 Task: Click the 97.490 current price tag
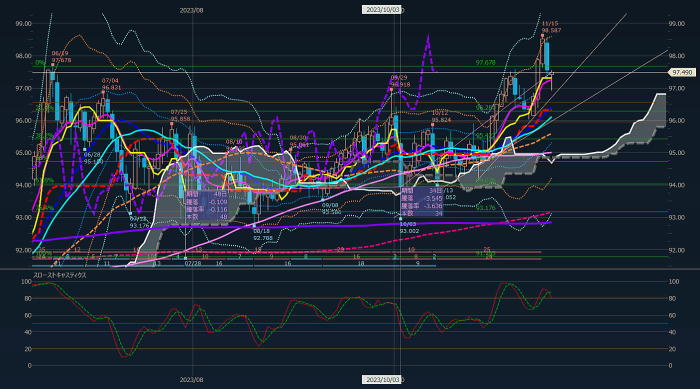(x=682, y=72)
